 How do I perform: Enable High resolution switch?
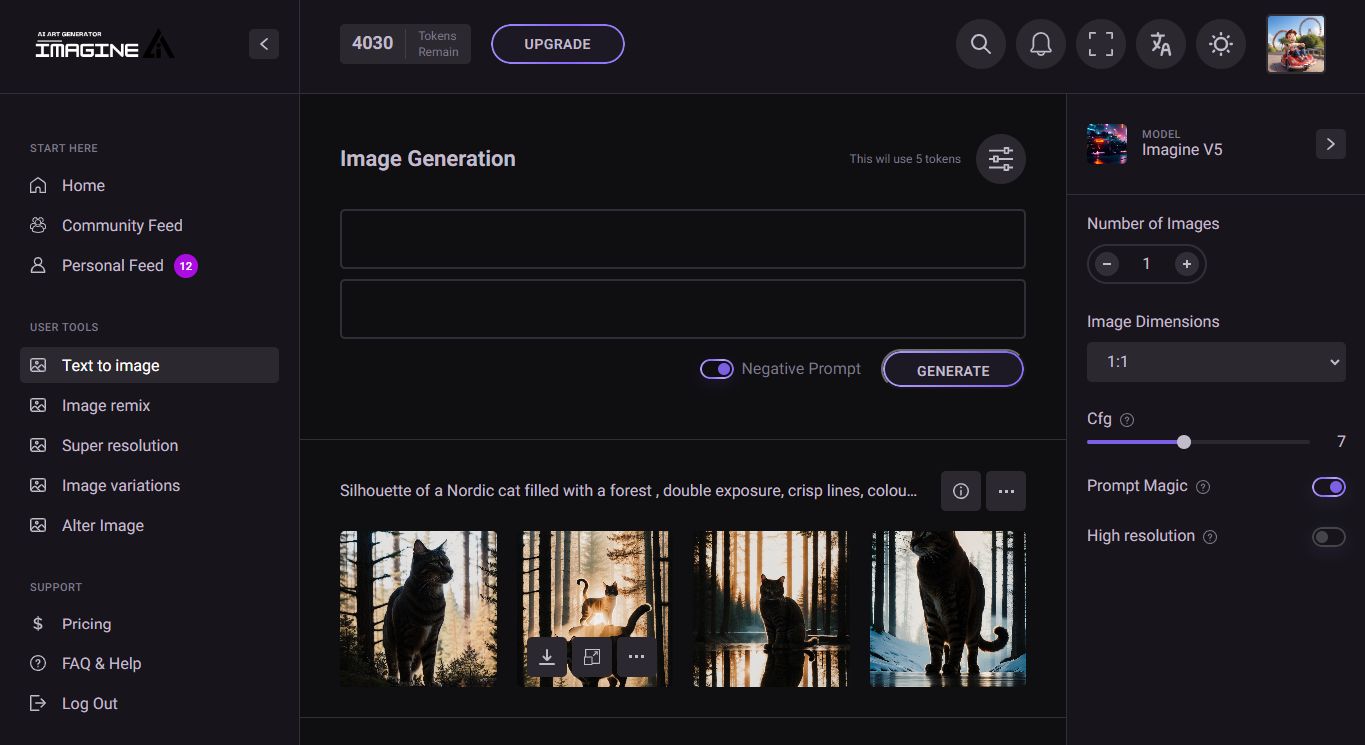point(1329,537)
